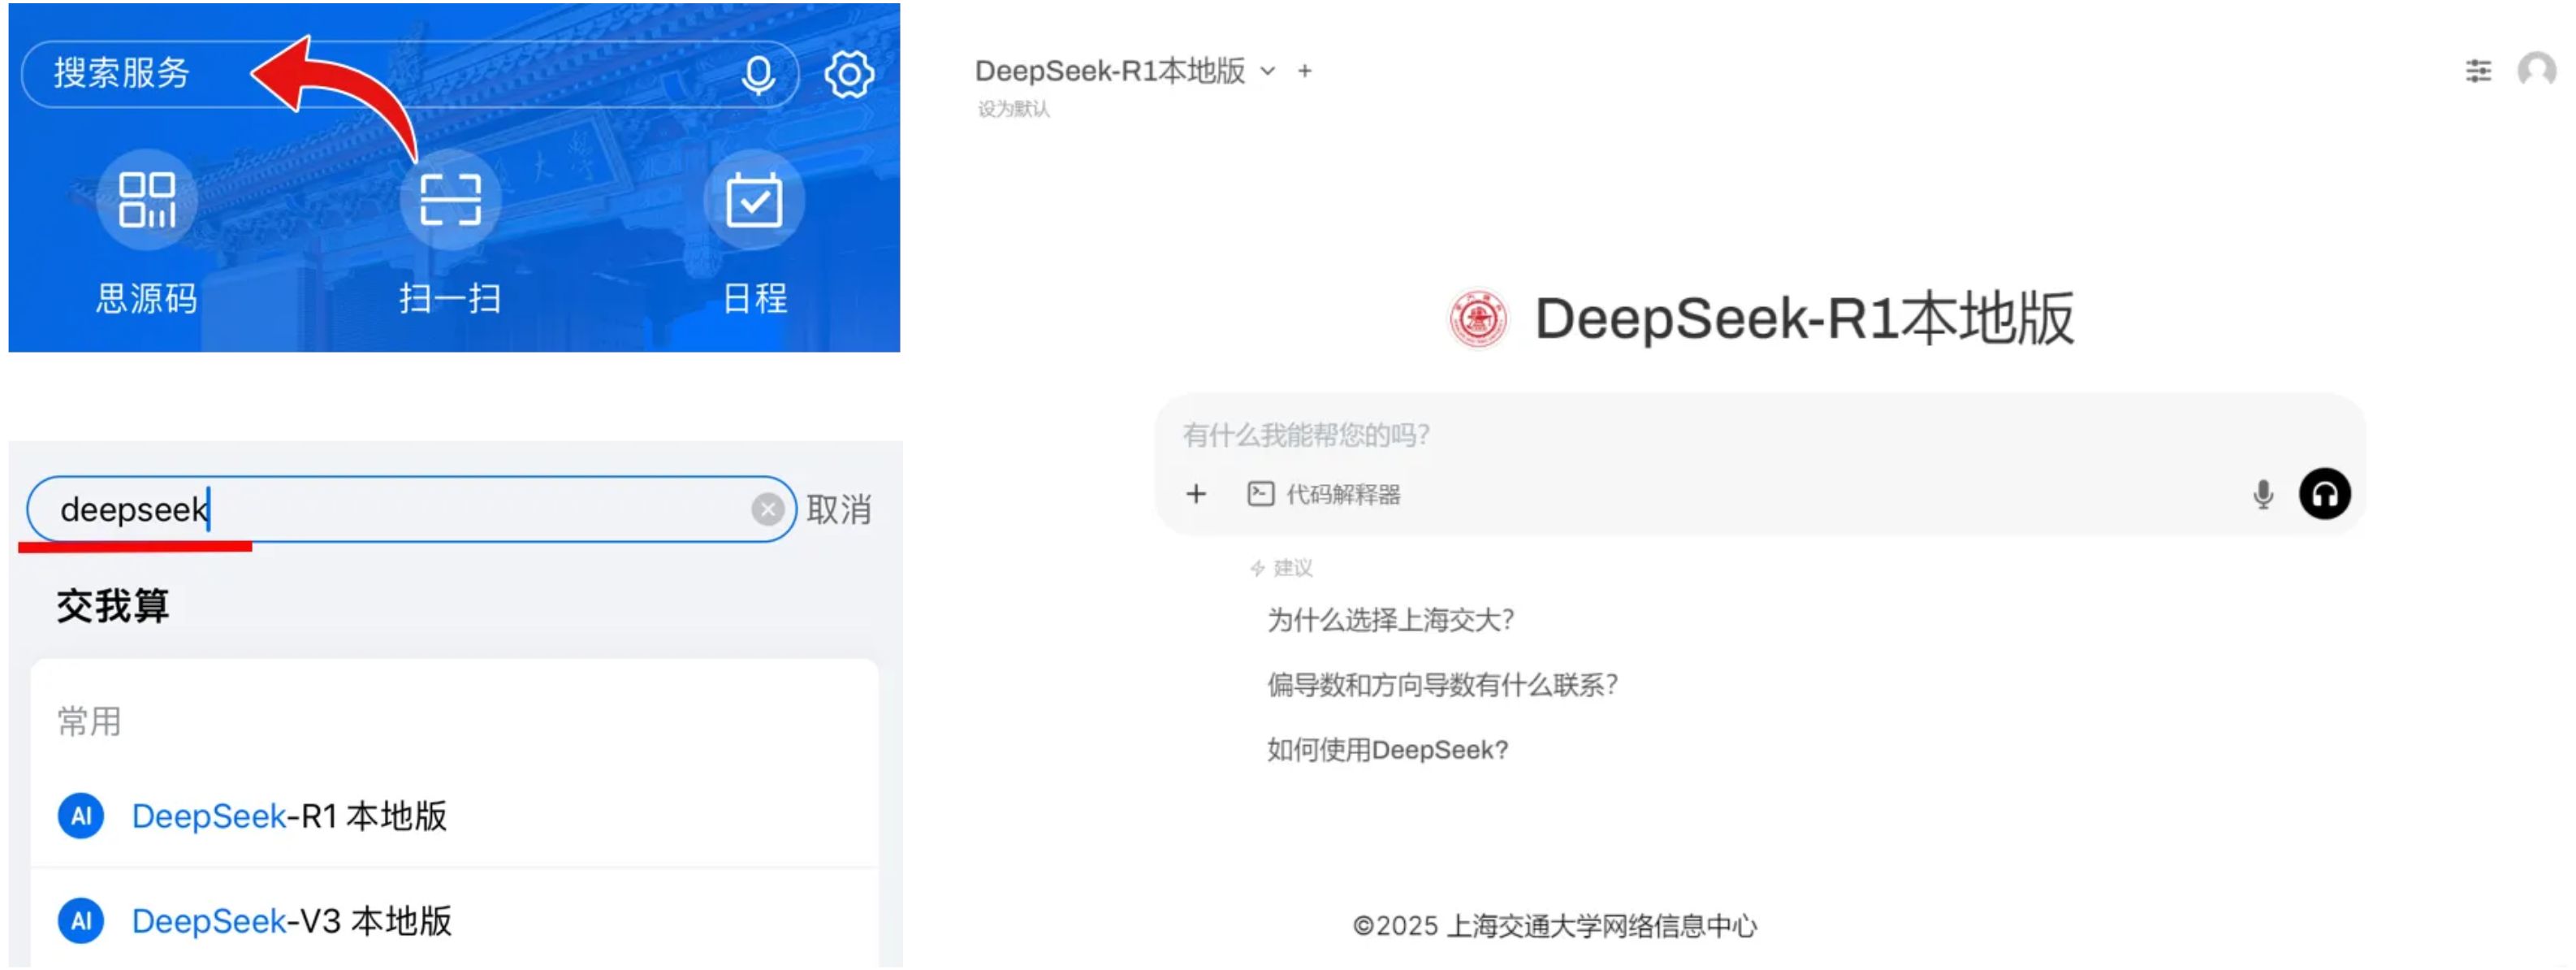Click the microphone icon in search bar
The height and width of the screenshot is (970, 2576).
[758, 75]
